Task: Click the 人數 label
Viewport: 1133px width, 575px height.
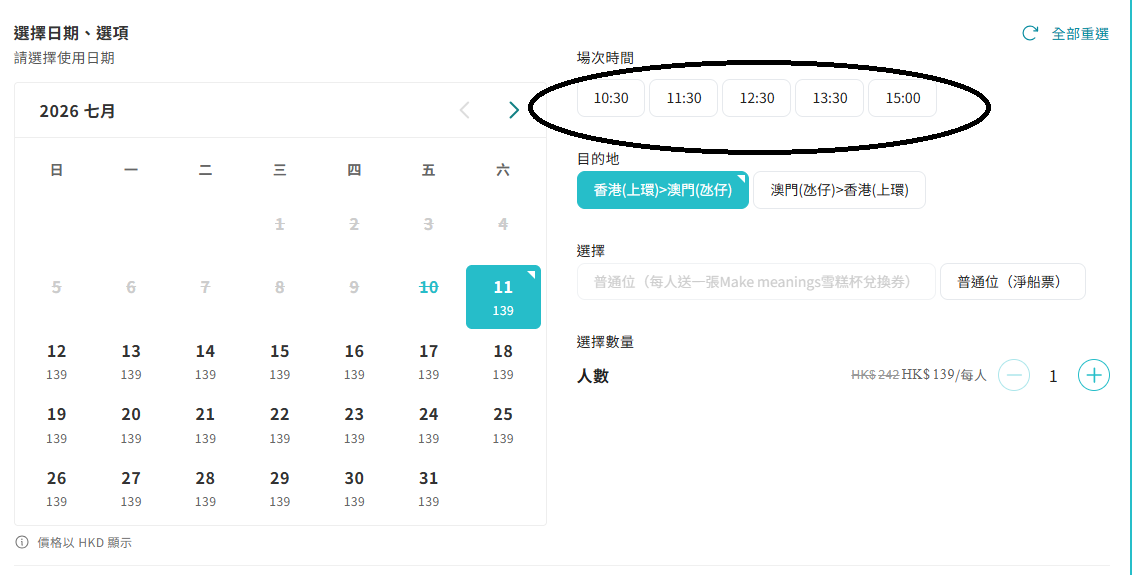Action: [x=593, y=376]
